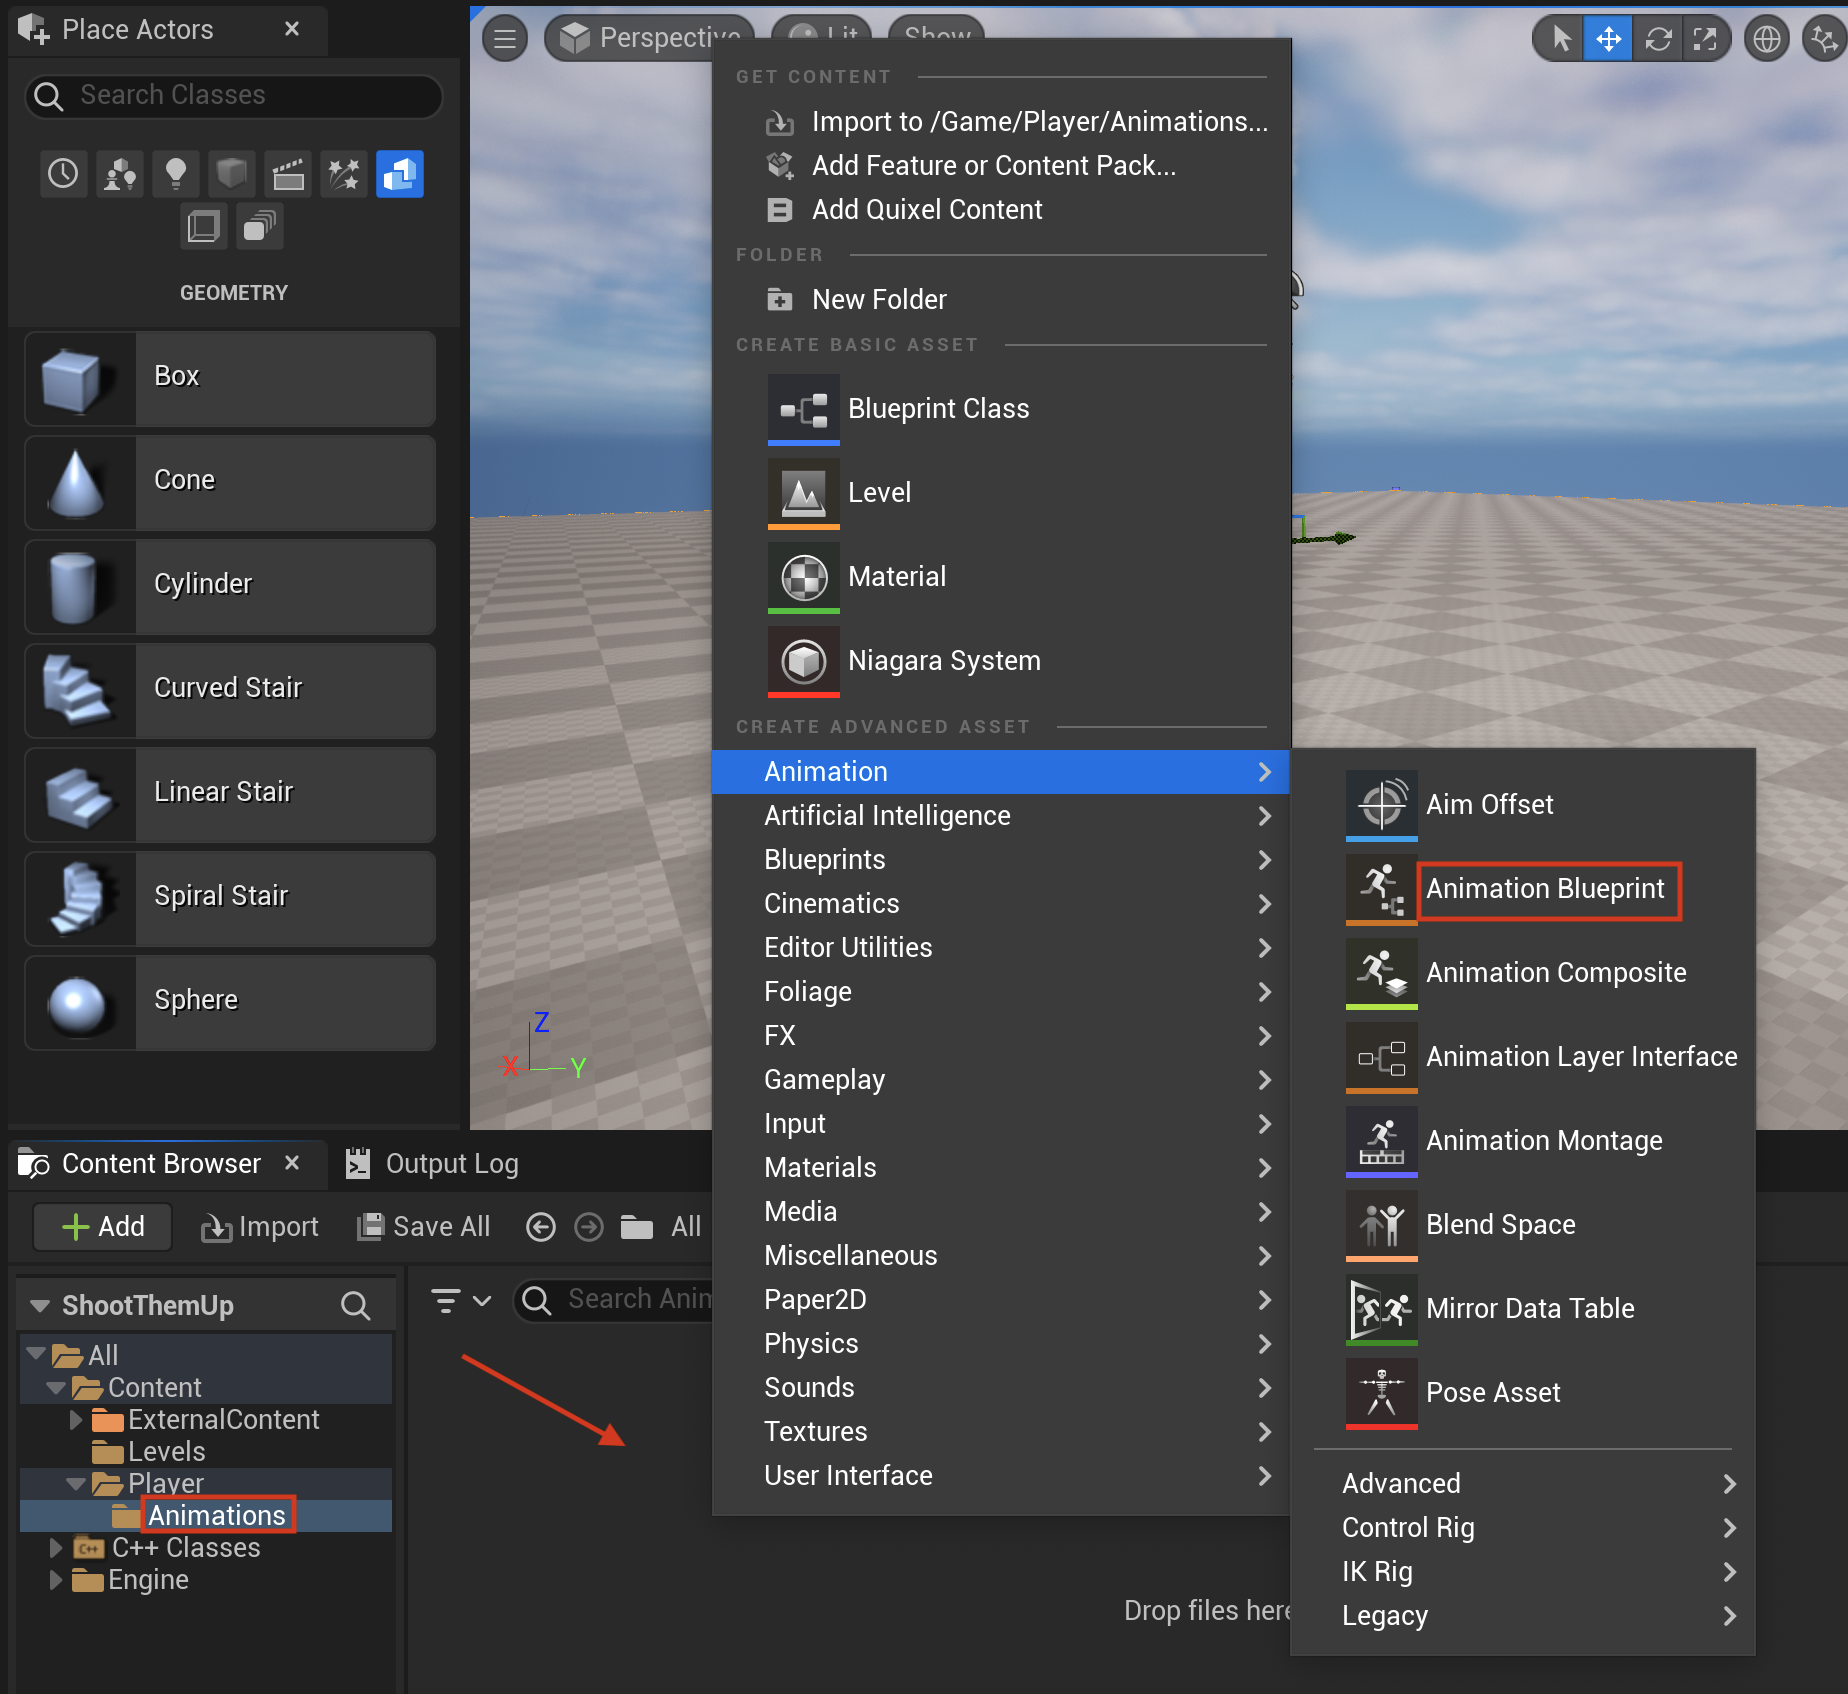Click the Aim Offset crosshair icon

click(x=1382, y=805)
